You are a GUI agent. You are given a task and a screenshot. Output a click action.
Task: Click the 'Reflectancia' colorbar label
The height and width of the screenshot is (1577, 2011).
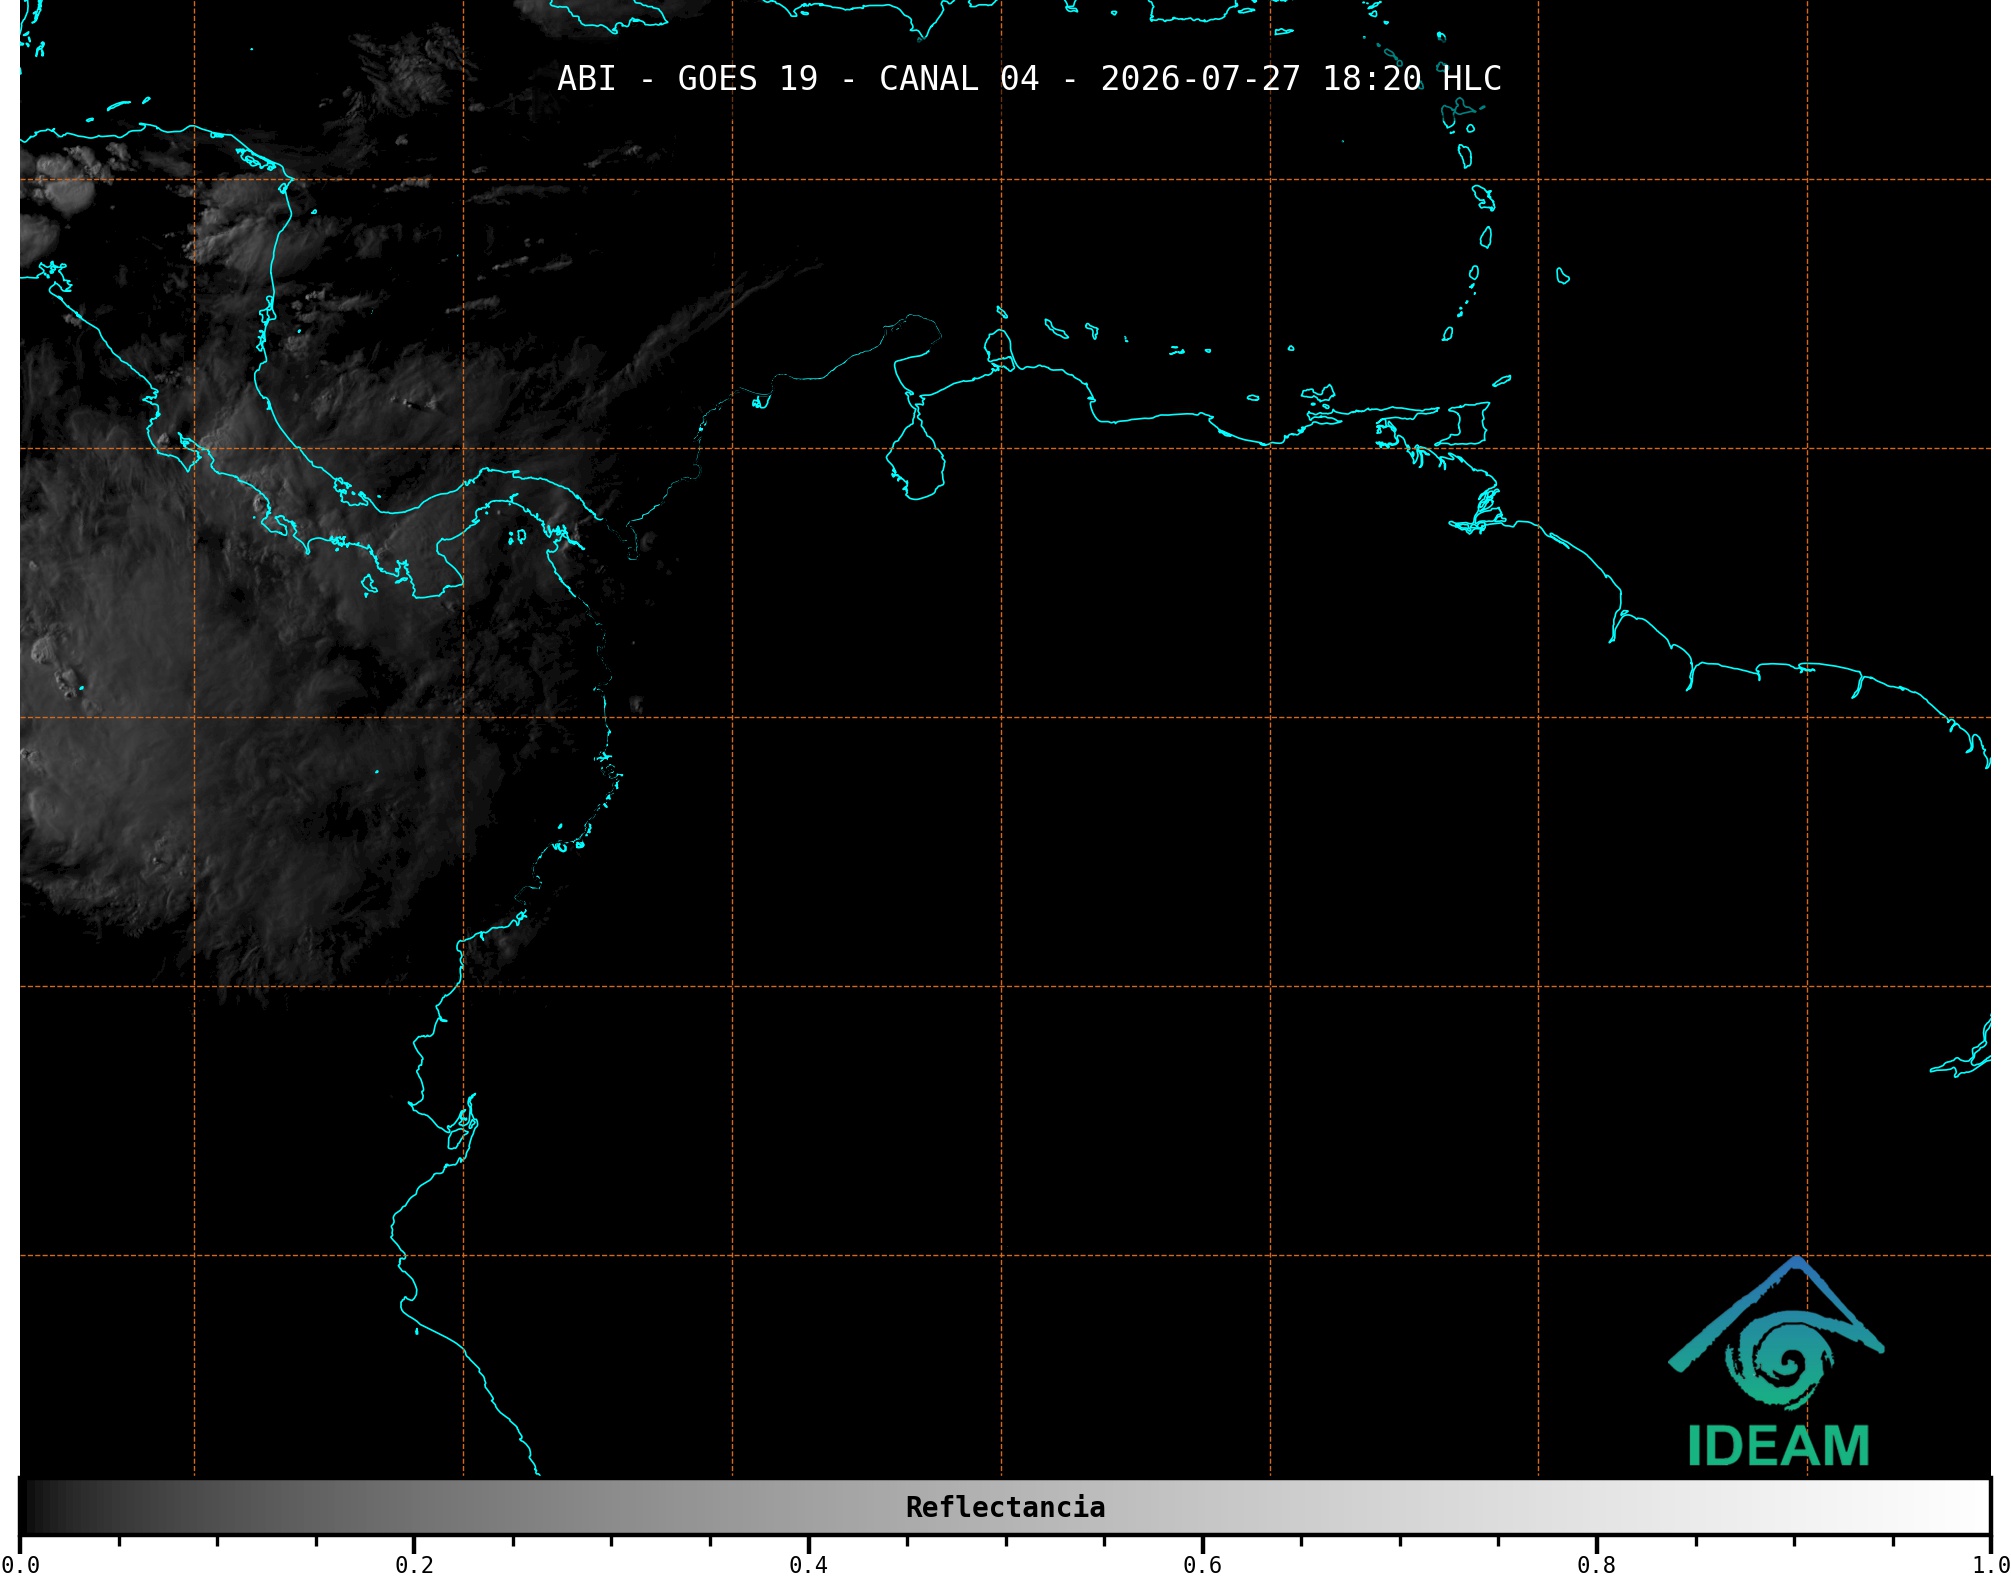pos(1005,1507)
